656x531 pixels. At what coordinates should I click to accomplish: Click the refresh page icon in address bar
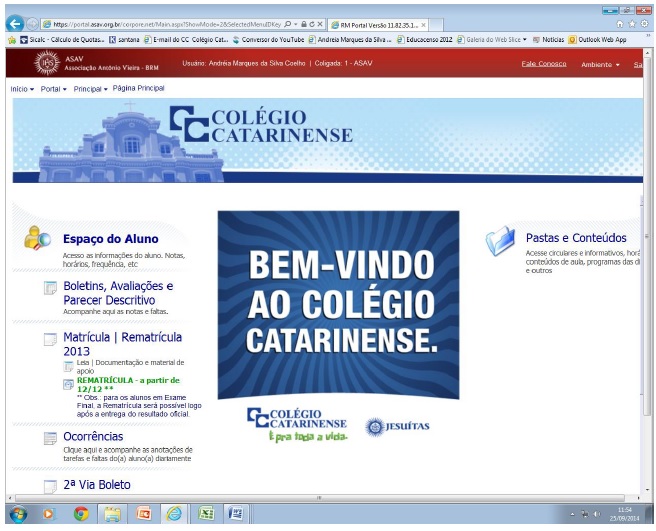(x=312, y=24)
